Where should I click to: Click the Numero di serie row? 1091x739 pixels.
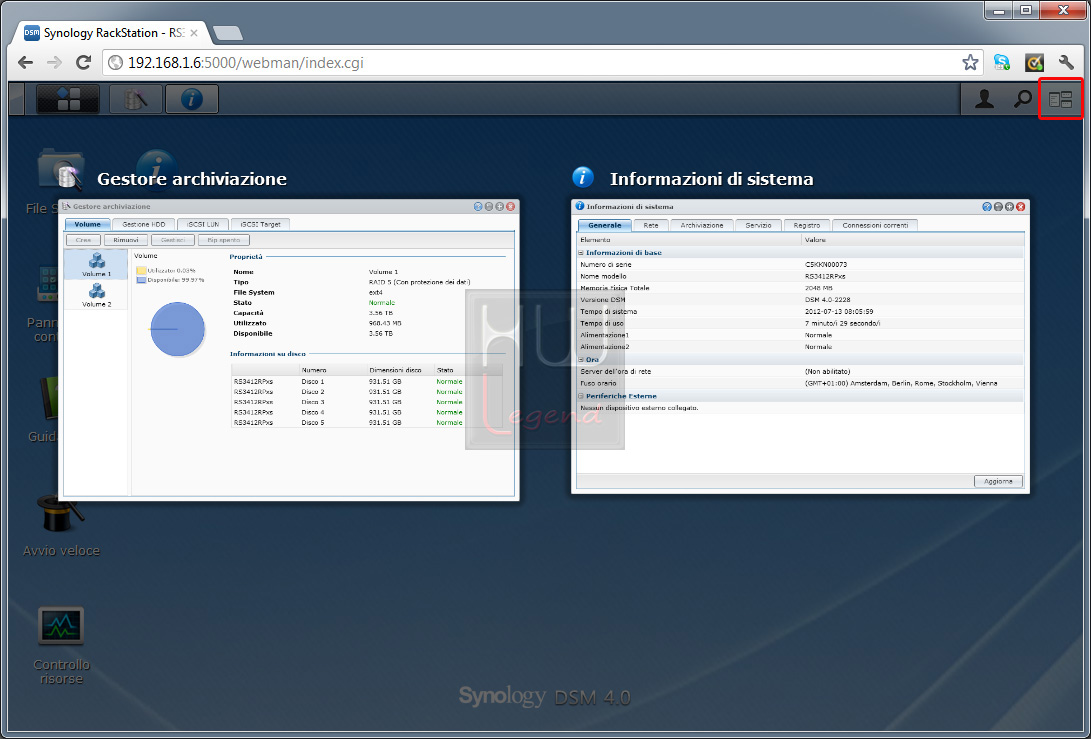pos(801,264)
